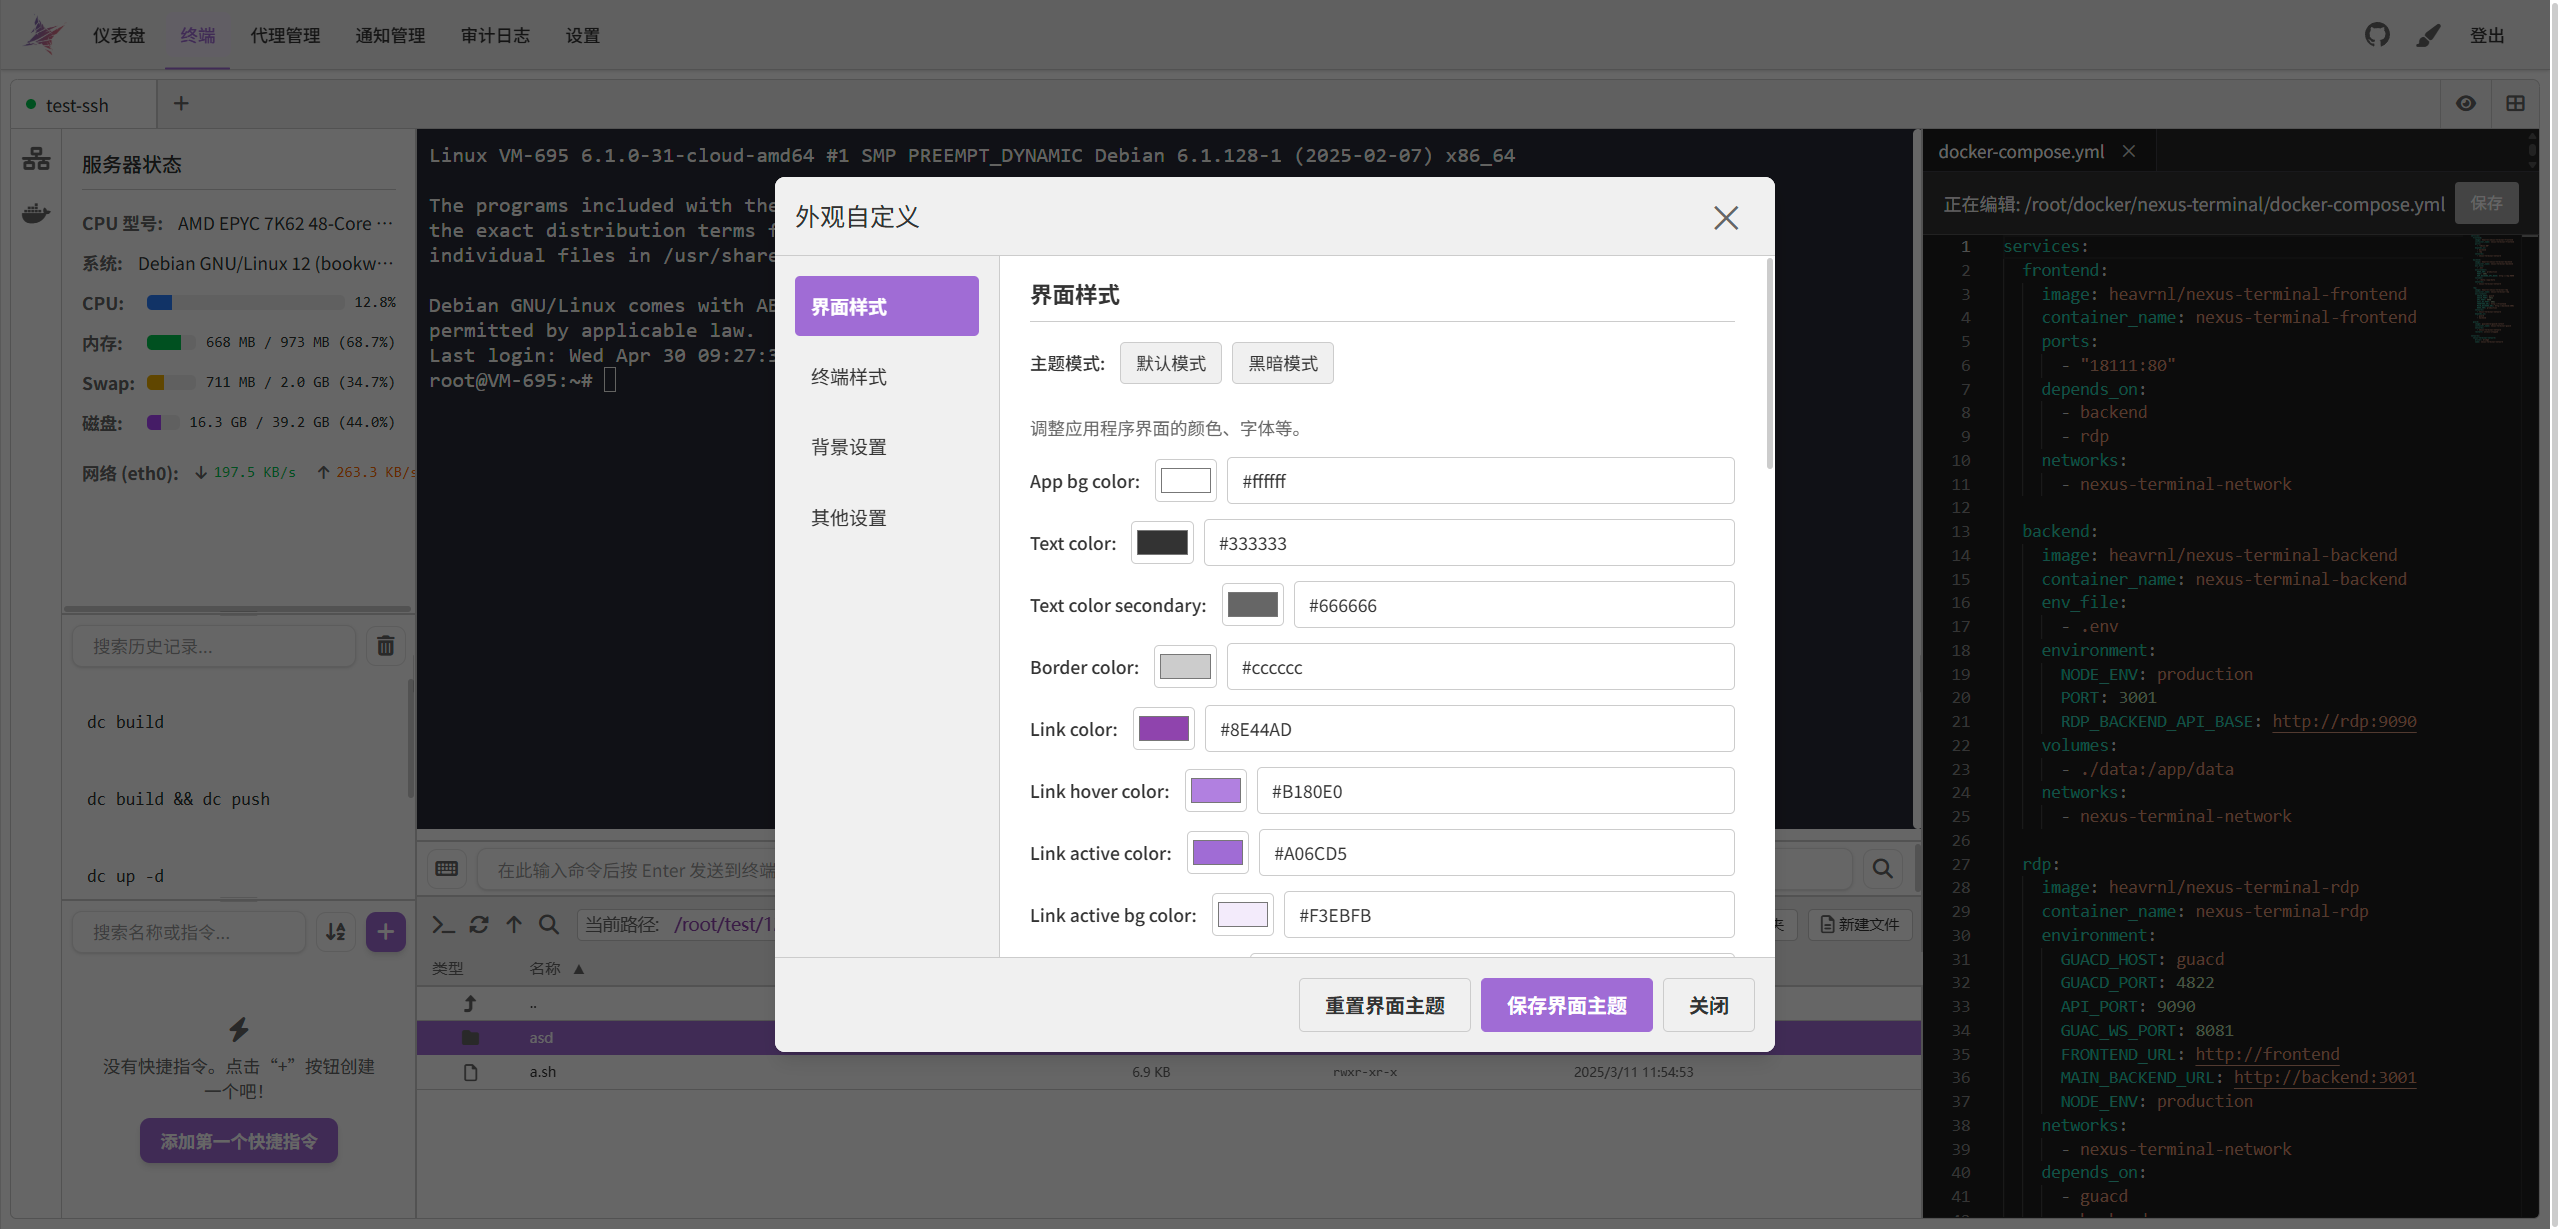The image size is (2560, 1229).
Task: Click the refresh file list icon
Action: (x=479, y=924)
